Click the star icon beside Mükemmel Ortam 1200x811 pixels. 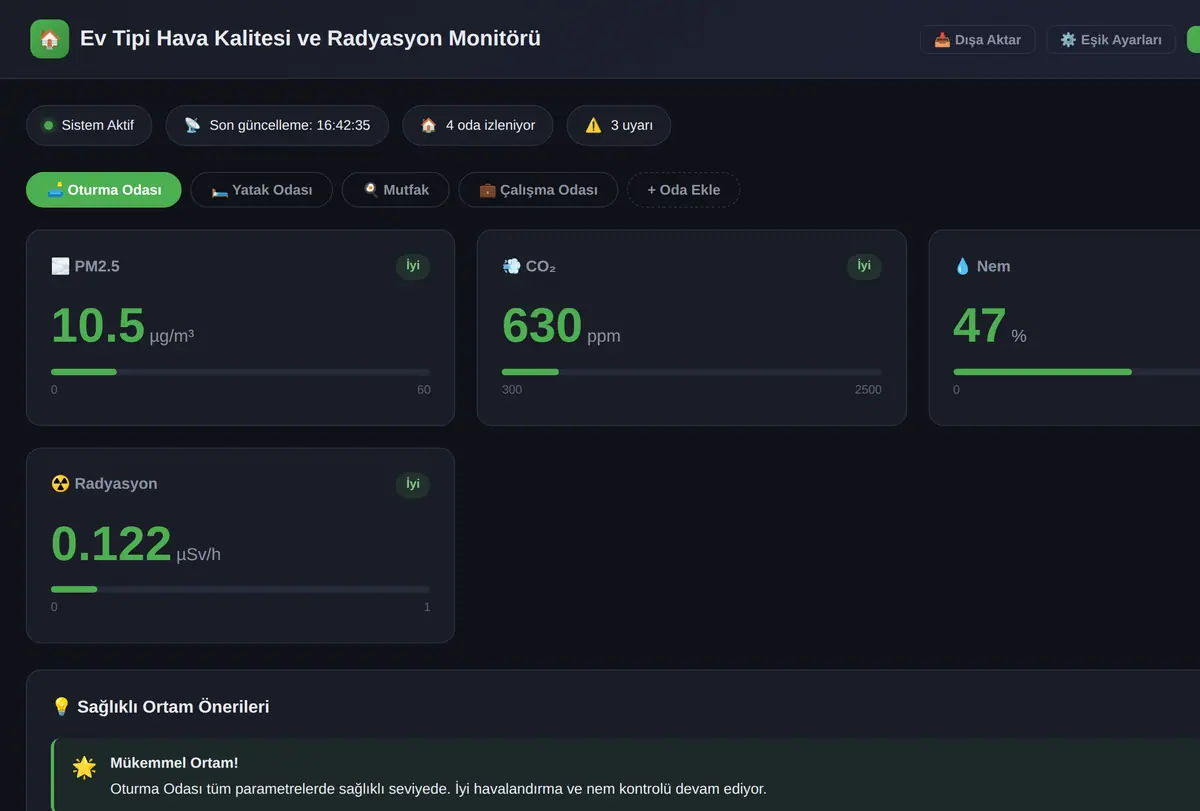[84, 767]
